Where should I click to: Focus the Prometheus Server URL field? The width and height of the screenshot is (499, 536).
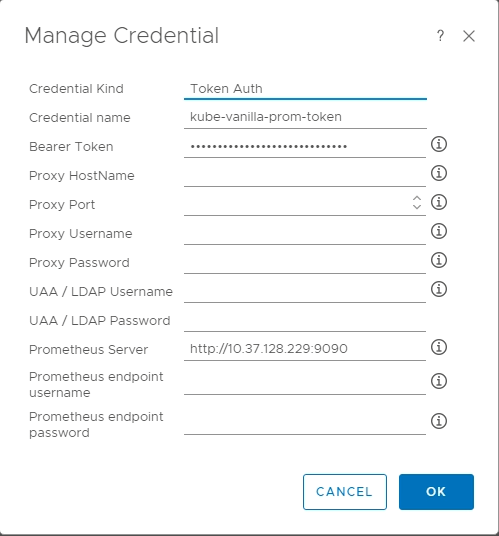pyautogui.click(x=305, y=349)
